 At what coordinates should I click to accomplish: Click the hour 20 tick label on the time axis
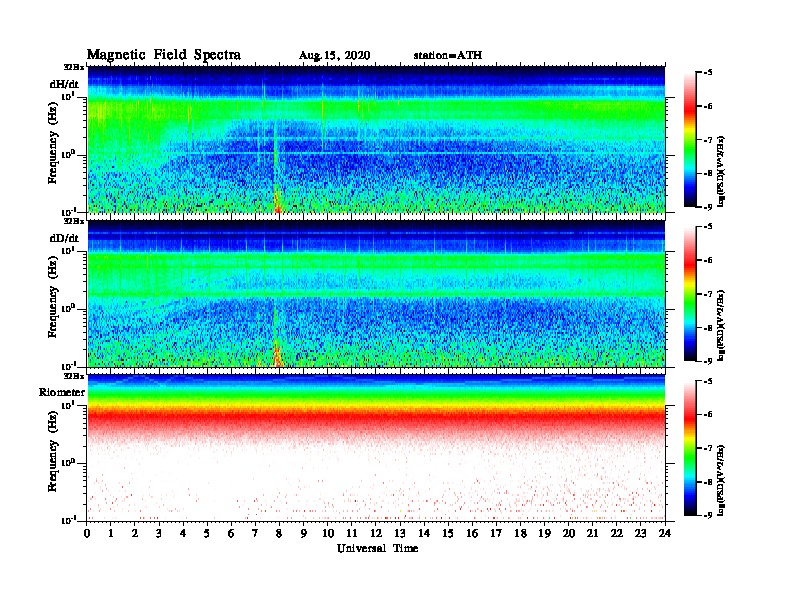[x=569, y=533]
